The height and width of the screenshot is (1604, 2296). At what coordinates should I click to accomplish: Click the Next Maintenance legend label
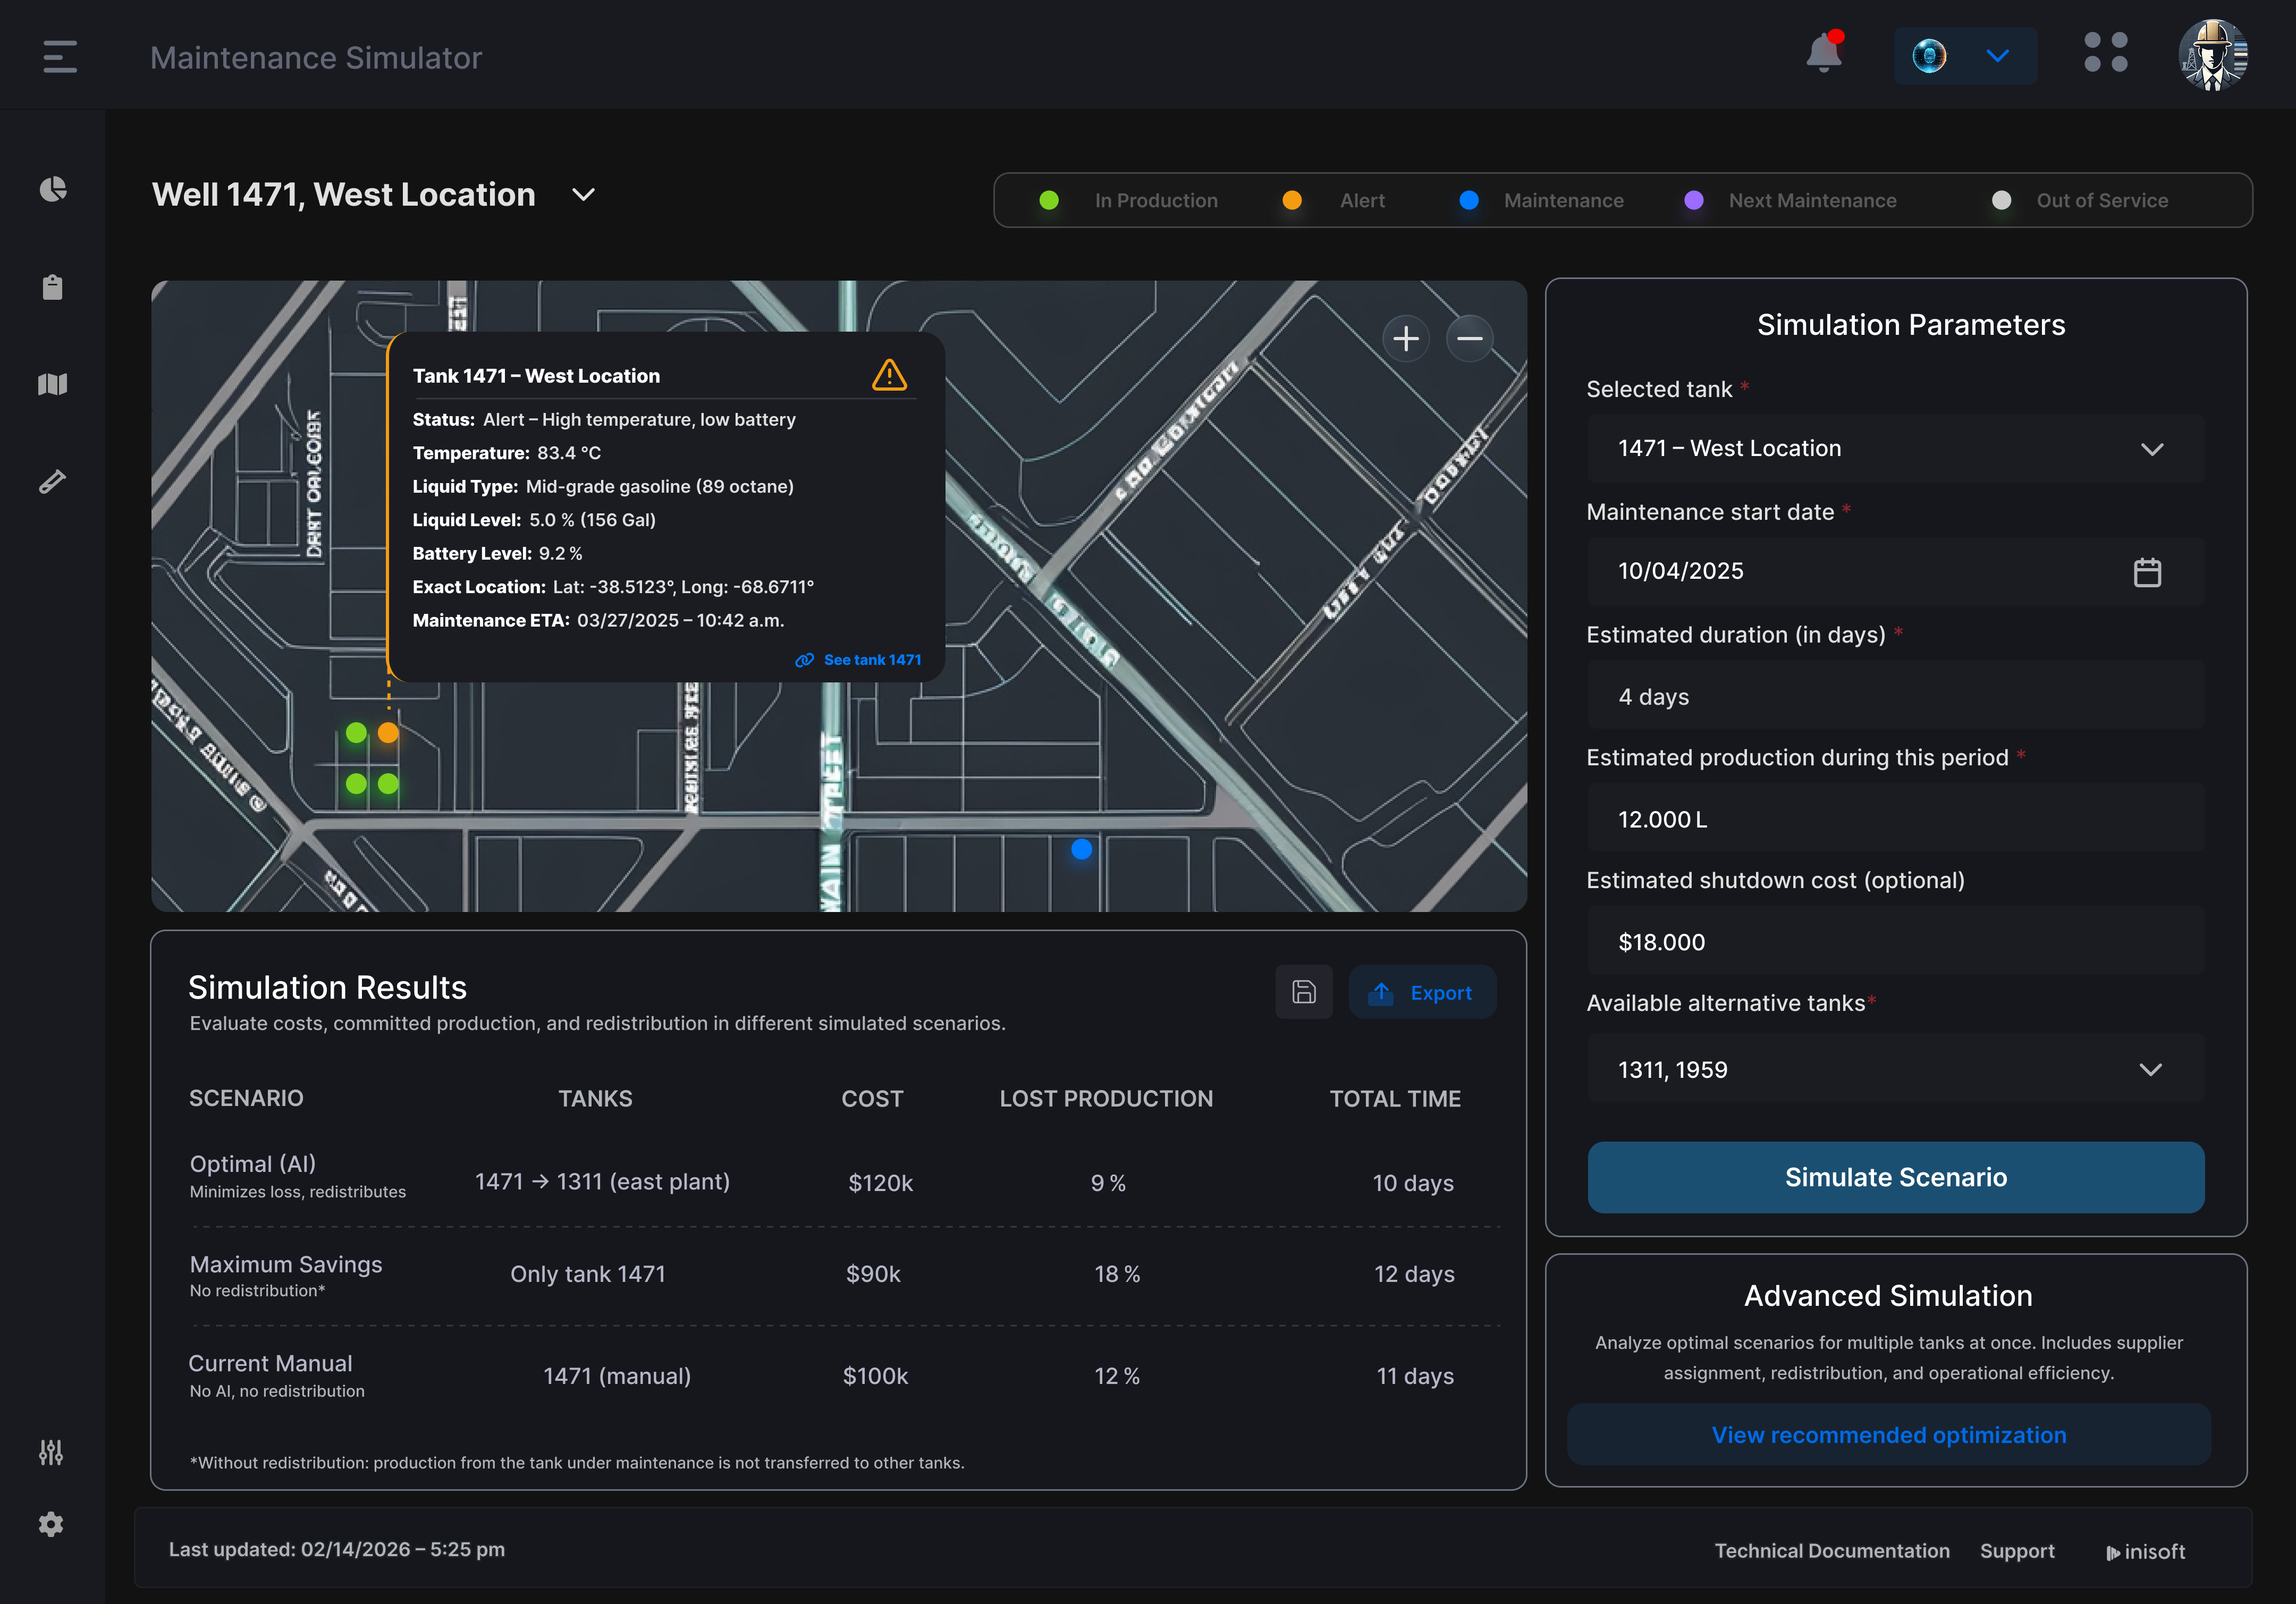point(1812,200)
